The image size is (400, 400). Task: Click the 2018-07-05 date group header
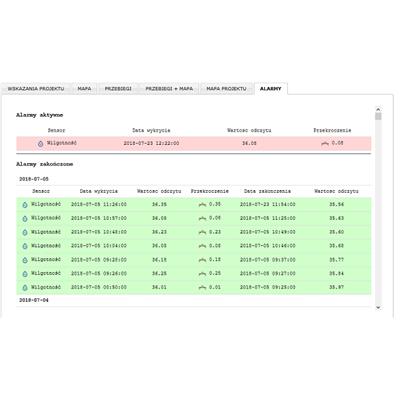click(x=34, y=179)
